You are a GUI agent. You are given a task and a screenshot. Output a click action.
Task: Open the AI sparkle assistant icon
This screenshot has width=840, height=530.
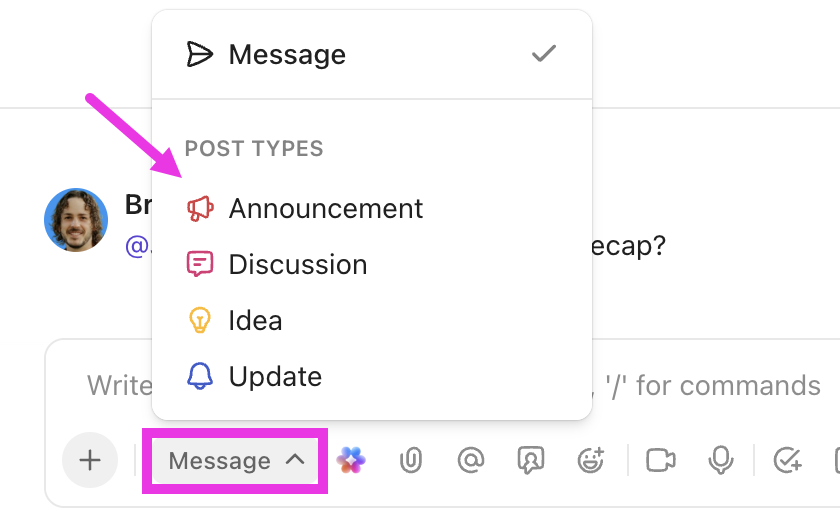[351, 460]
